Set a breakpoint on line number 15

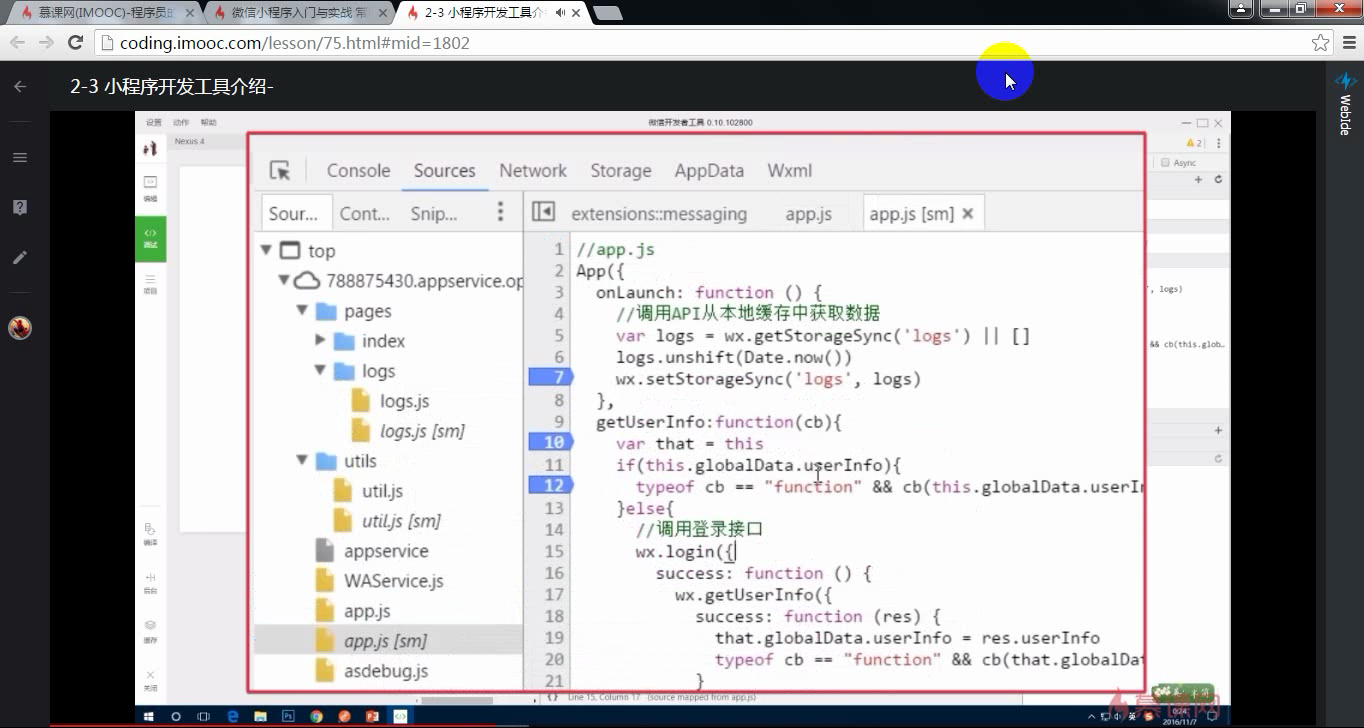[x=554, y=551]
